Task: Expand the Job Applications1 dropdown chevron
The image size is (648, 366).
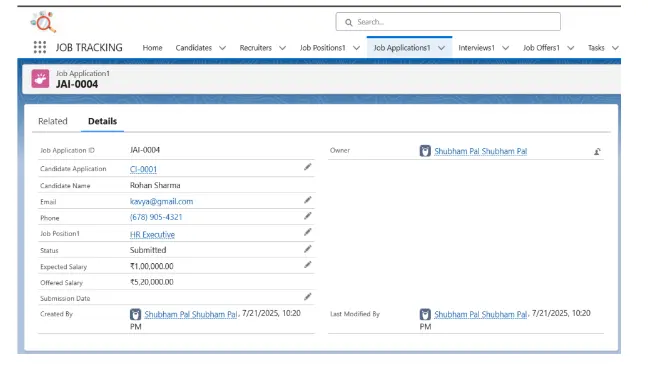Action: (x=441, y=48)
